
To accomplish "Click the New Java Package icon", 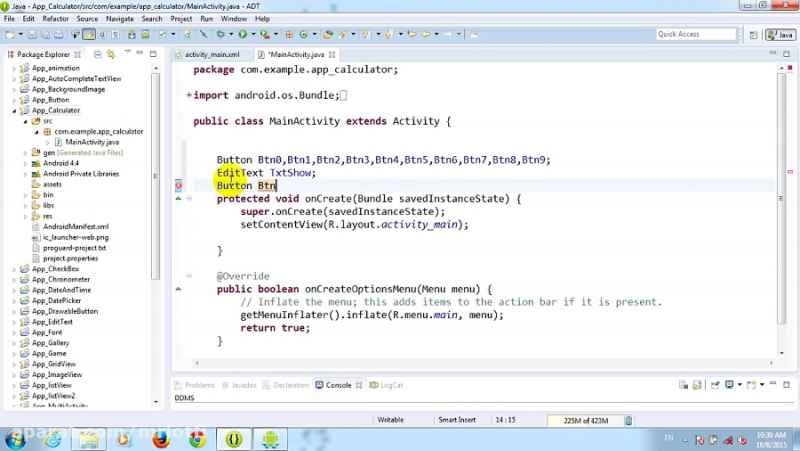I will pos(289,34).
